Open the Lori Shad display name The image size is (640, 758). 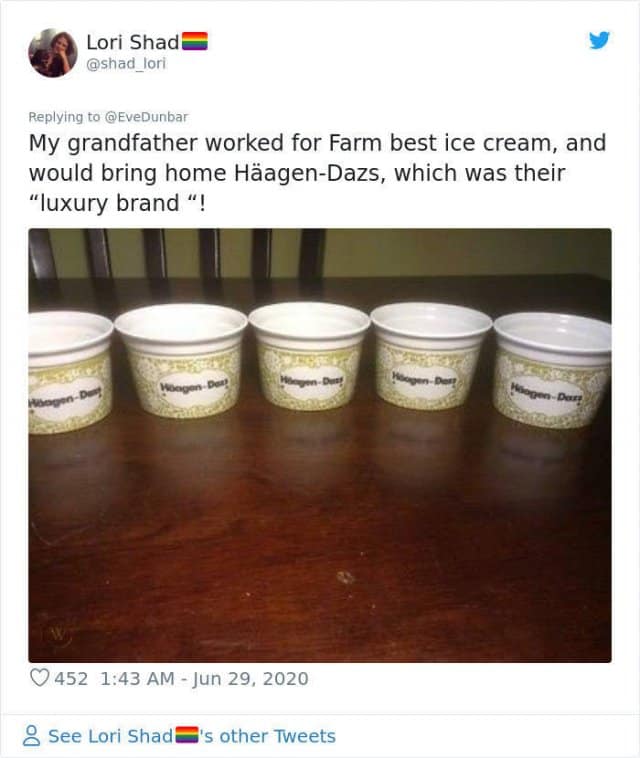click(x=132, y=42)
